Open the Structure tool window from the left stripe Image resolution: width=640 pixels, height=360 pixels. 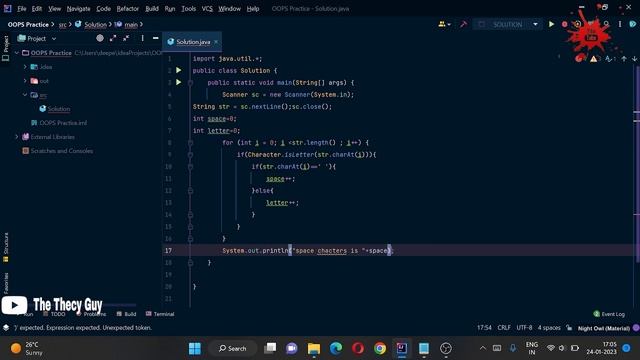coord(6,247)
